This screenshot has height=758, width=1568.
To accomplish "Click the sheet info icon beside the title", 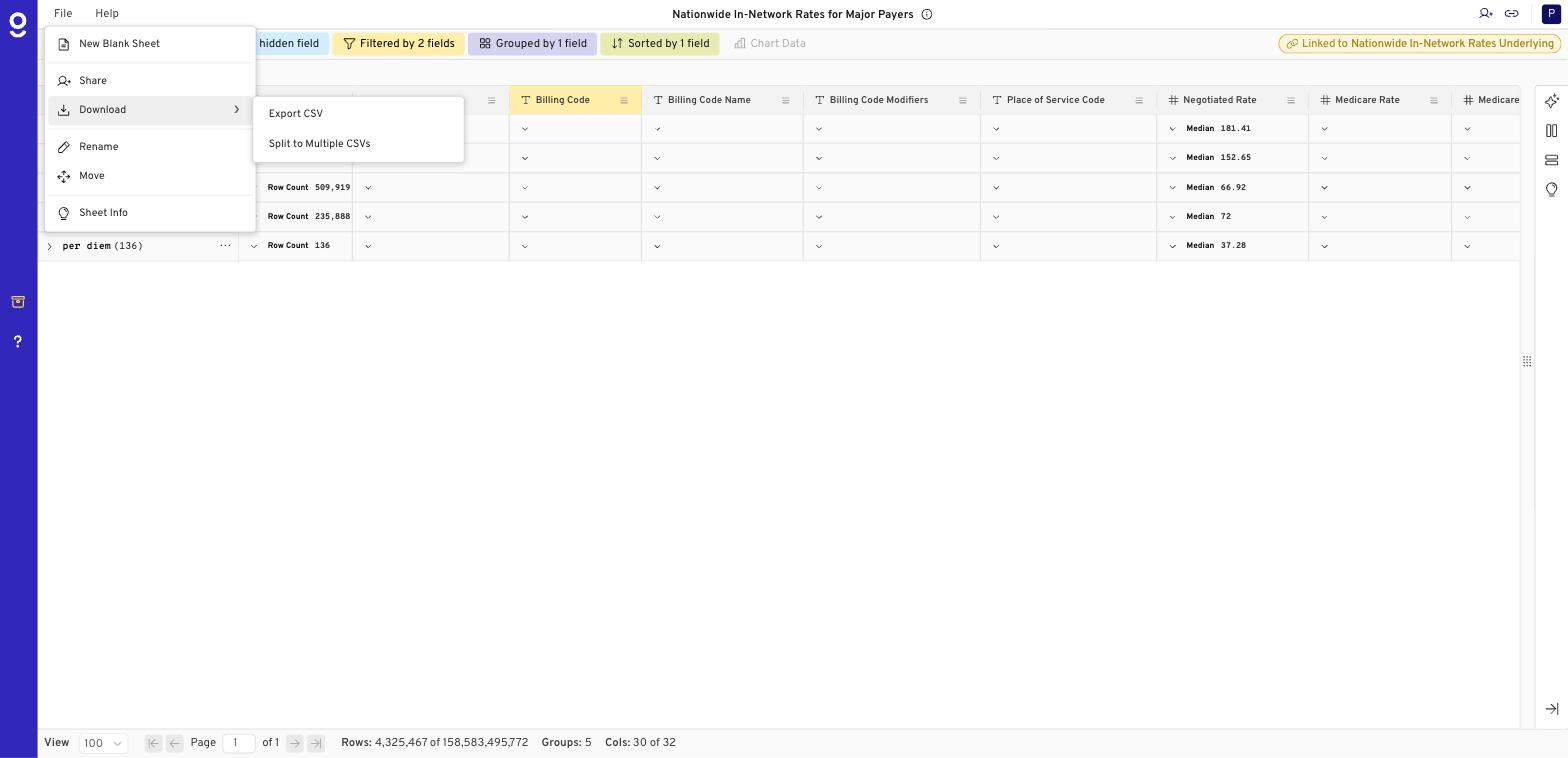I will (x=927, y=15).
